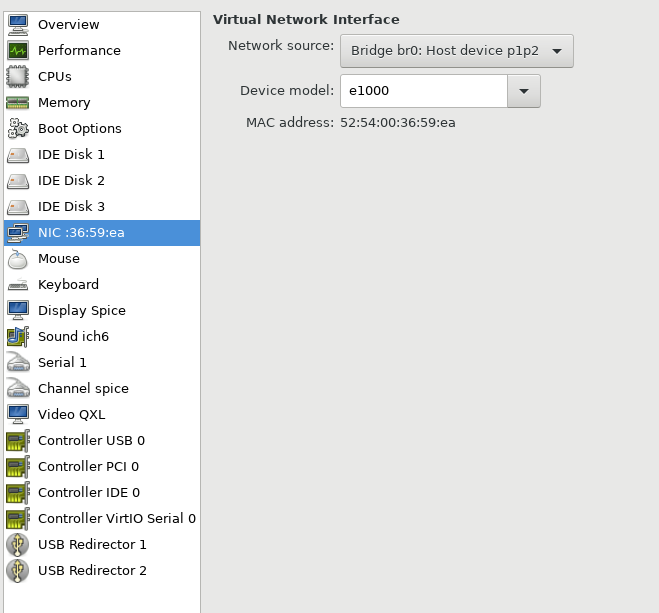
Task: Select IDE Disk 1 in the list
Action: coord(102,155)
